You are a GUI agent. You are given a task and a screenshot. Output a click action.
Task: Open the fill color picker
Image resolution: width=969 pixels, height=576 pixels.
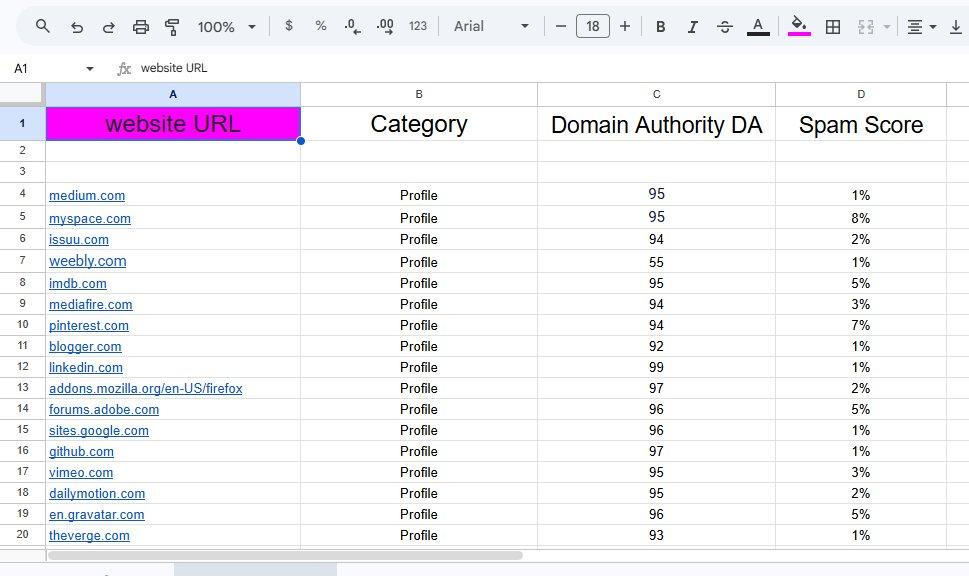pyautogui.click(x=799, y=27)
